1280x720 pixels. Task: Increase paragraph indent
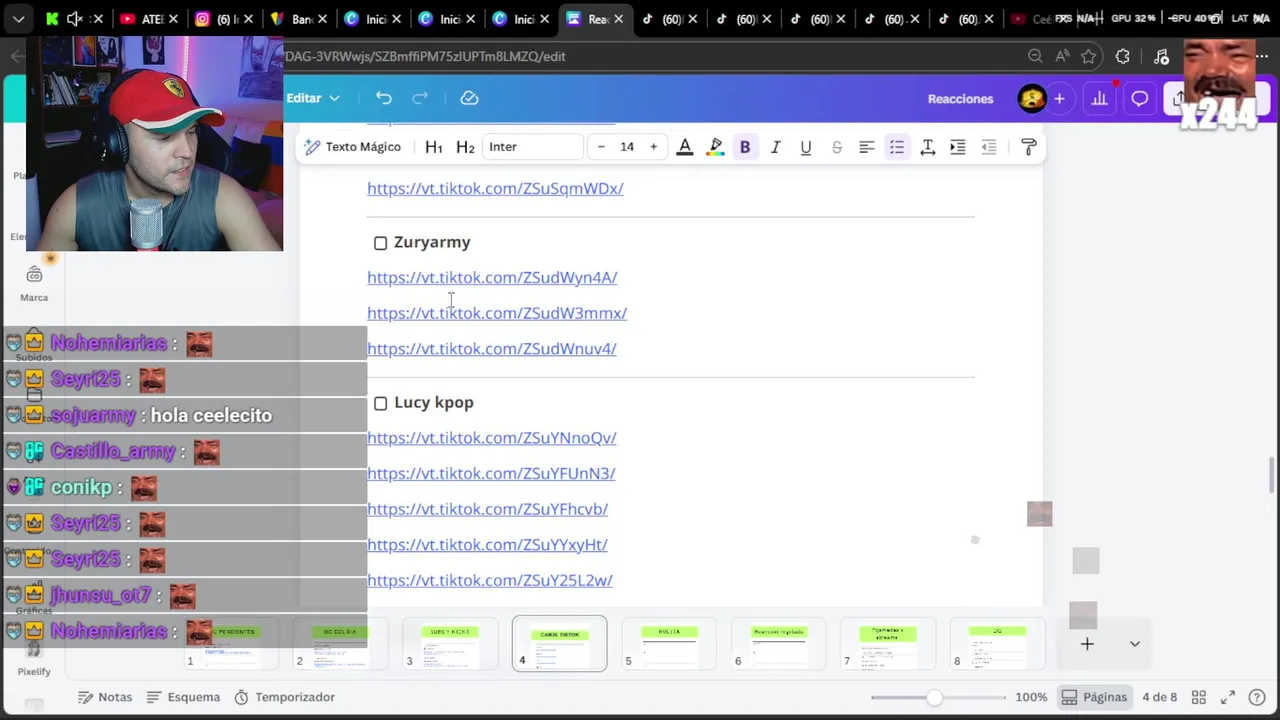click(958, 147)
